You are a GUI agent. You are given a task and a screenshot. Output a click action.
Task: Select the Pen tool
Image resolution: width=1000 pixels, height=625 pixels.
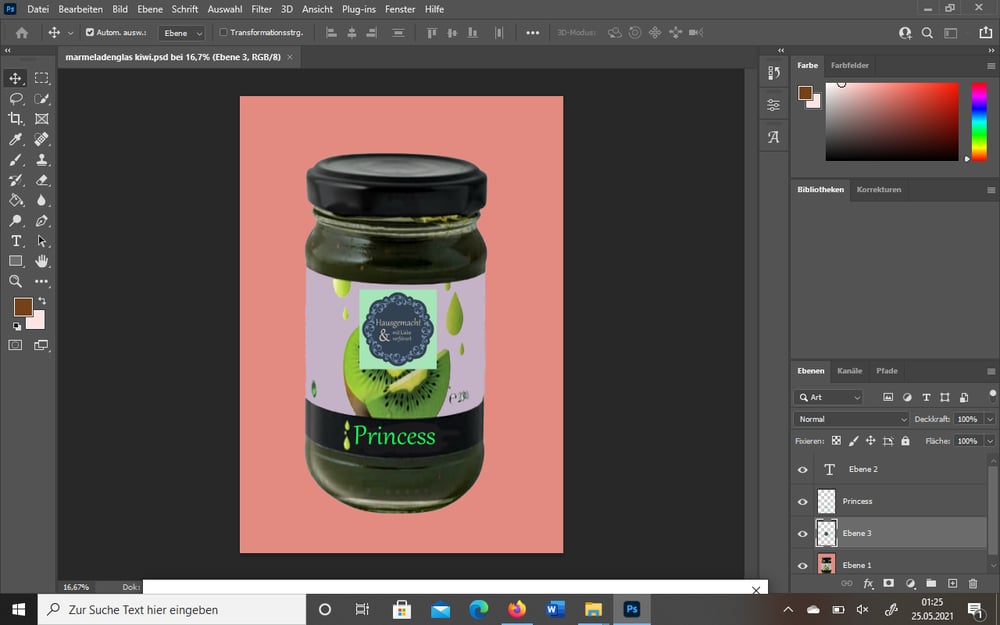point(41,221)
